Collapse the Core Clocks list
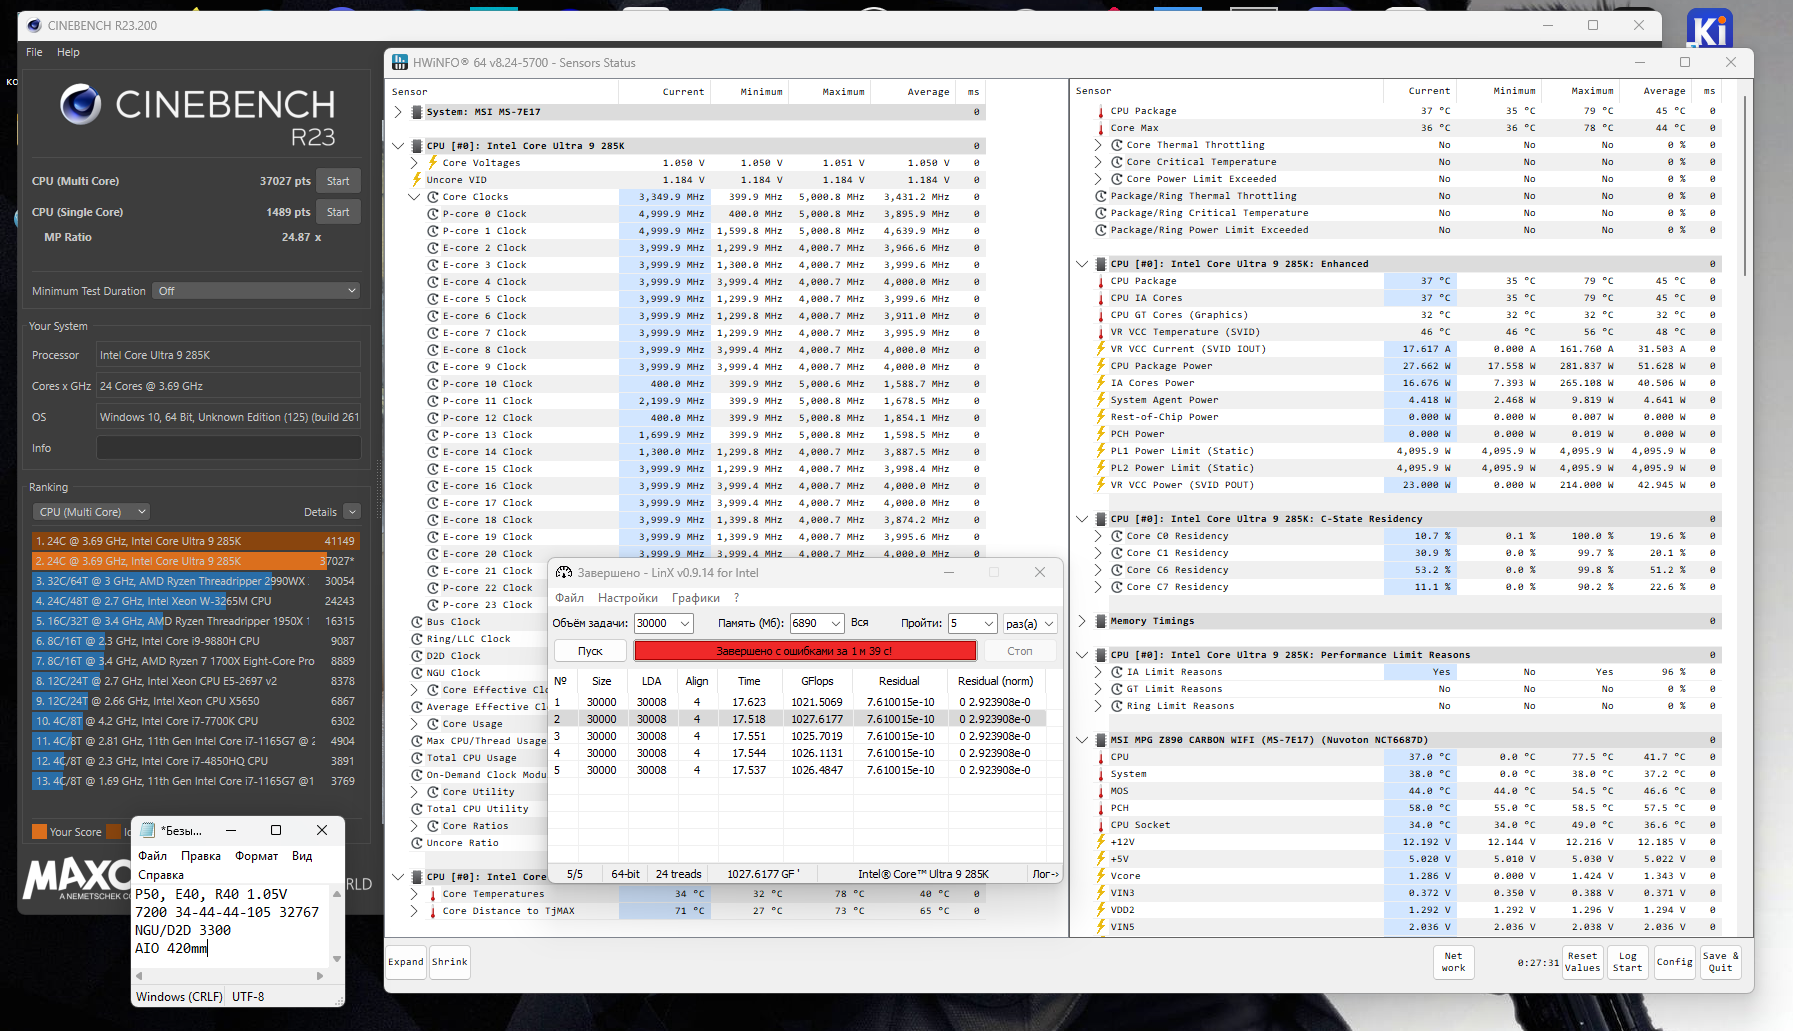1793x1031 pixels. pyautogui.click(x=414, y=196)
